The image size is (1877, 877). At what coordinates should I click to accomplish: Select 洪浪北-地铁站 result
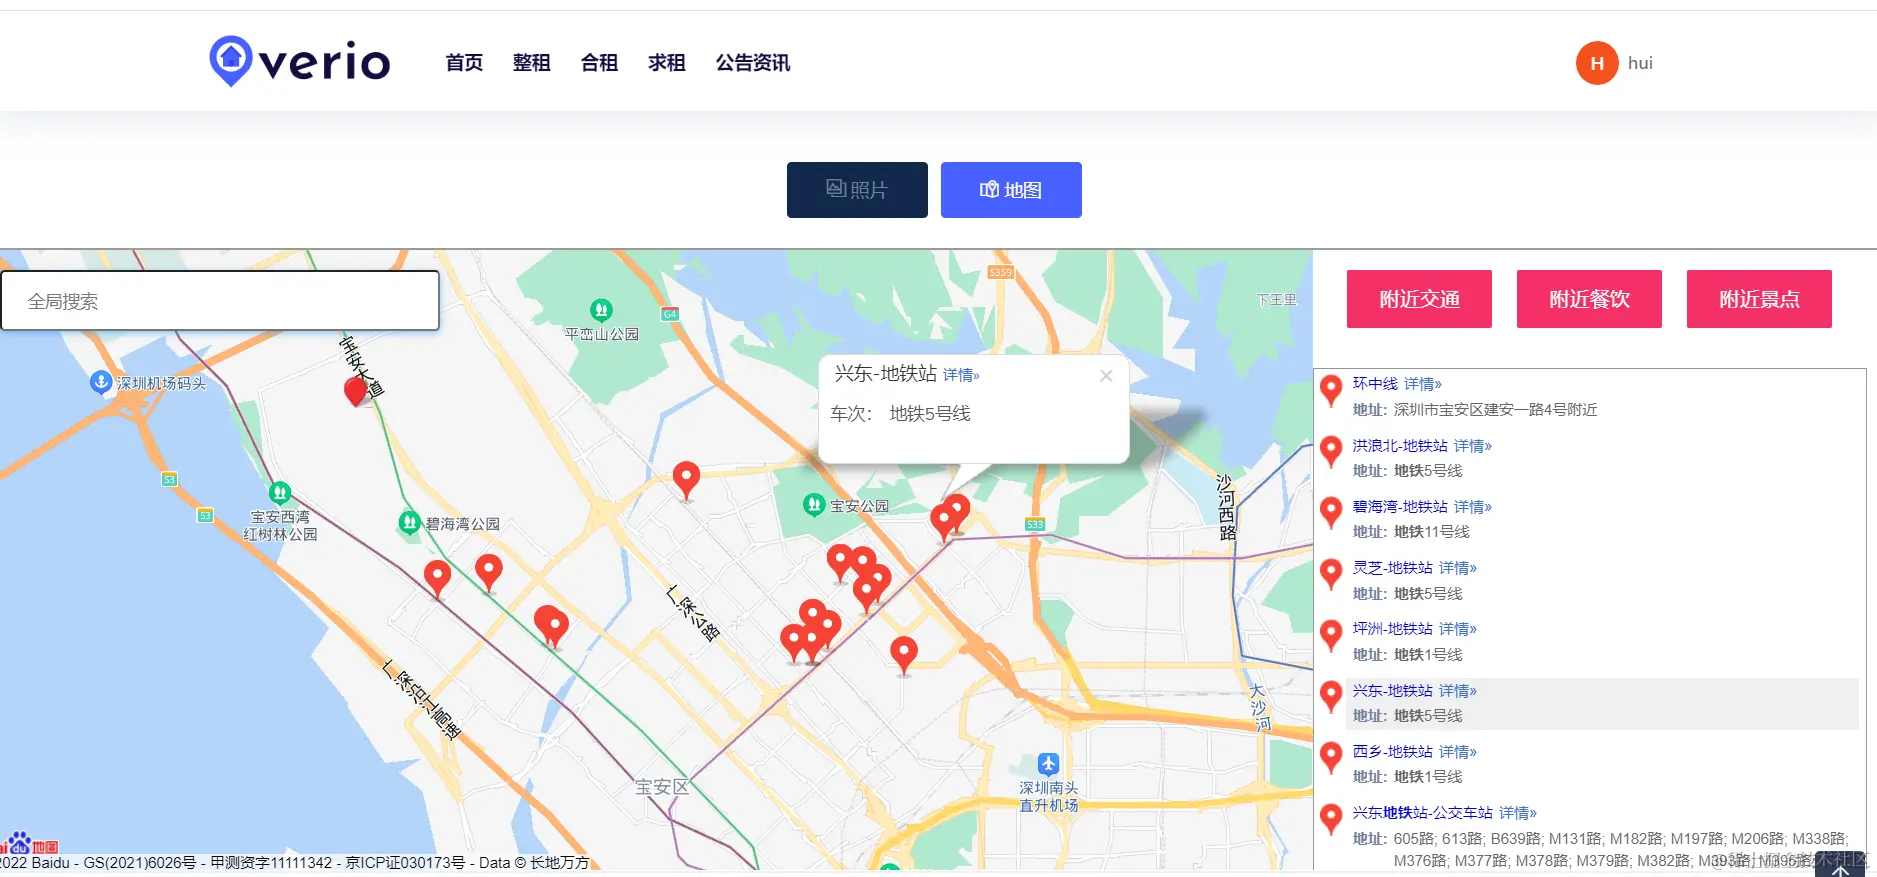click(1400, 446)
